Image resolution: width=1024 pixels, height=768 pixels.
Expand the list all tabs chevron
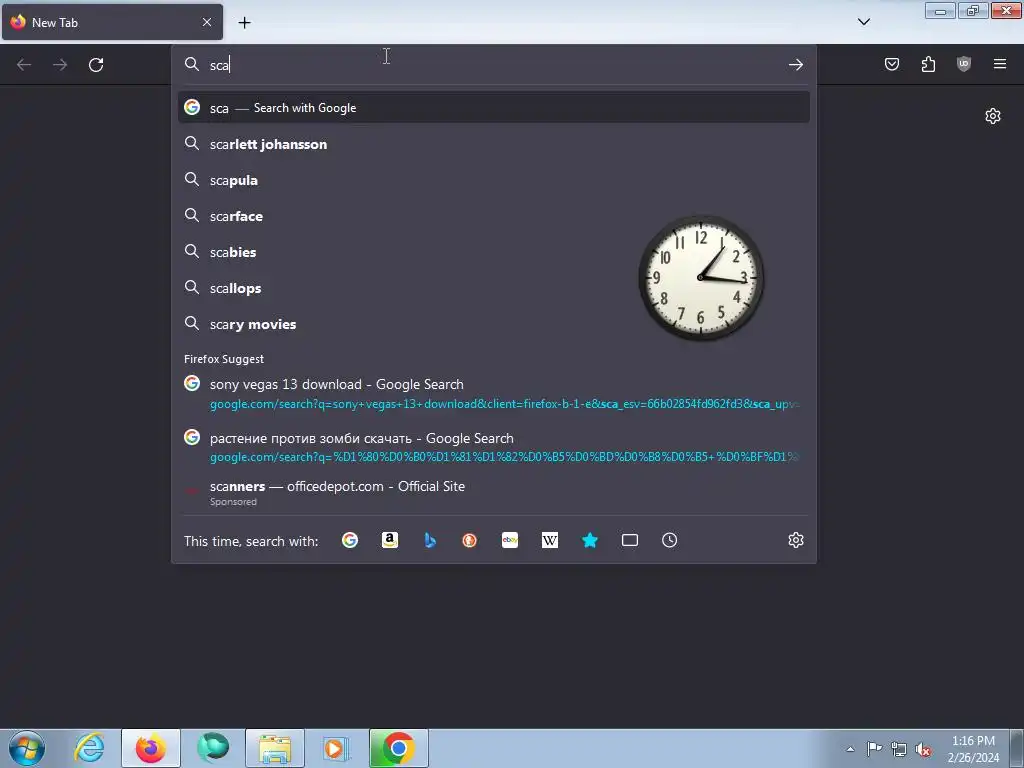[x=863, y=22]
